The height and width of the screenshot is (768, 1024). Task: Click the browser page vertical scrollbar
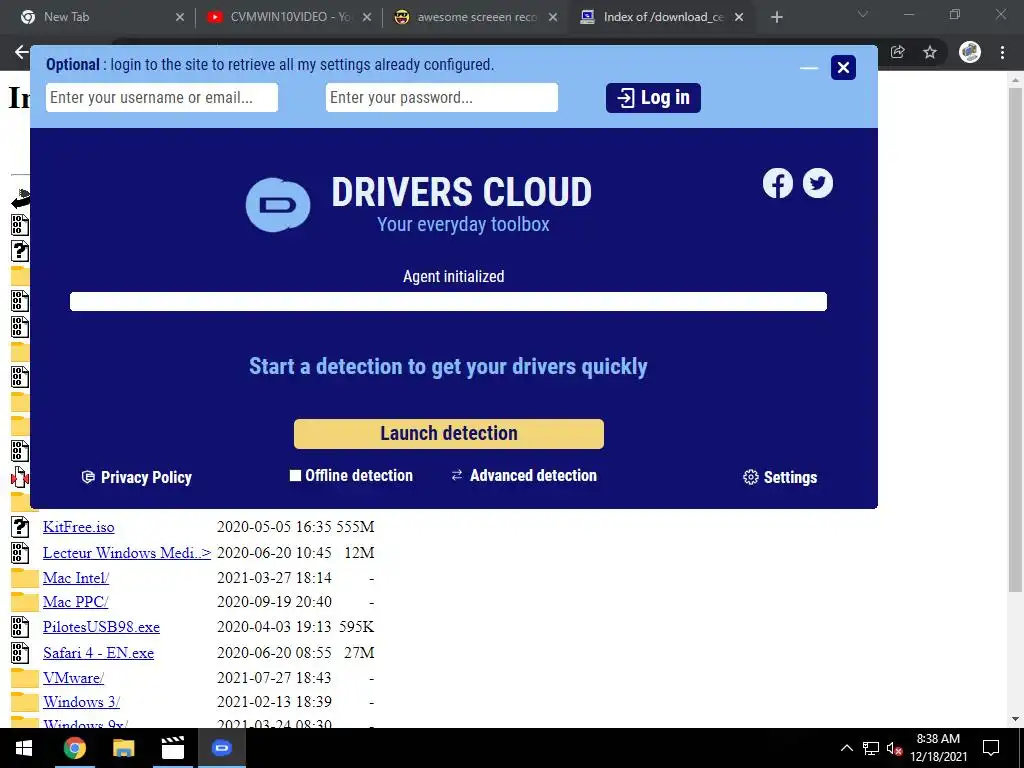1016,340
